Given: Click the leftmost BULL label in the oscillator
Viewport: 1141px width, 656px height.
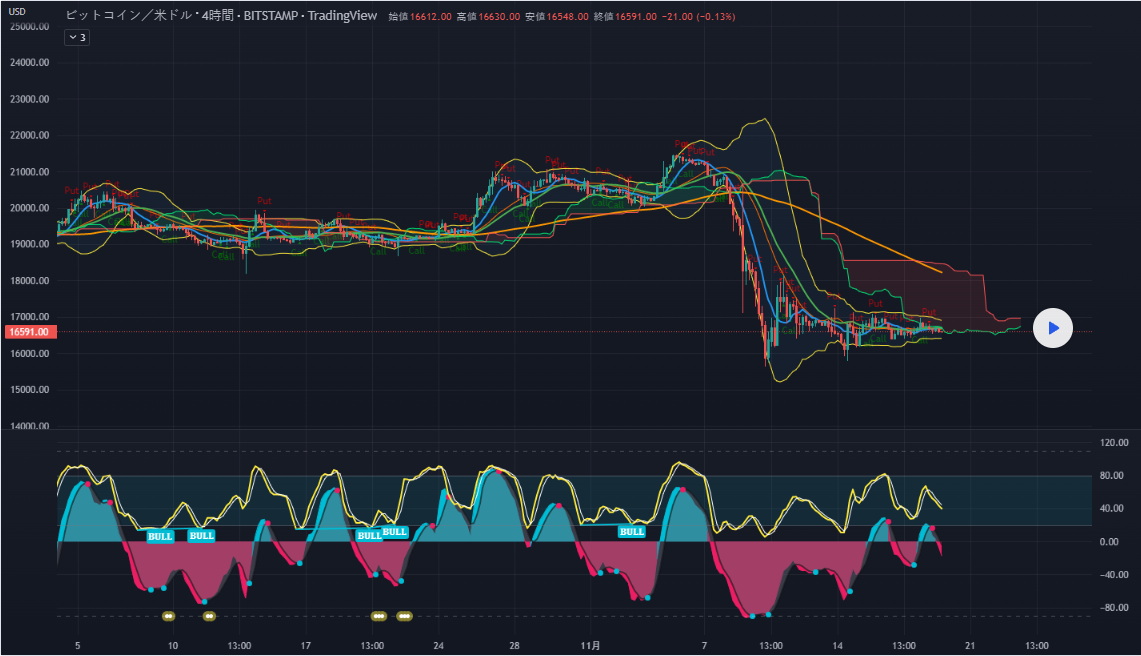Looking at the screenshot, I should (x=160, y=536).
